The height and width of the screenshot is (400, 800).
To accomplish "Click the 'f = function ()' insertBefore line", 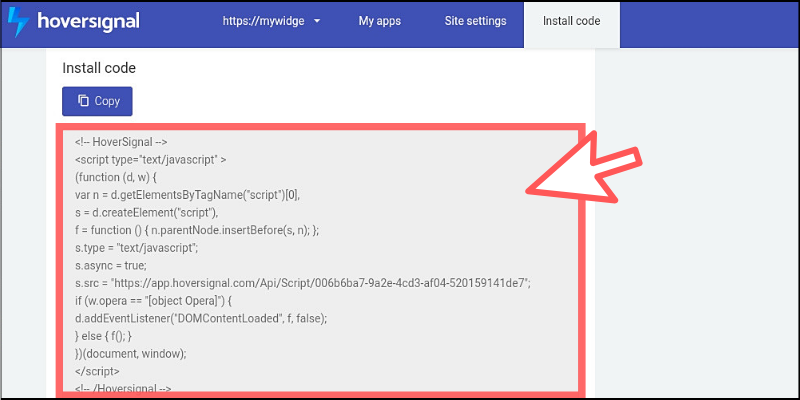I will tap(197, 230).
